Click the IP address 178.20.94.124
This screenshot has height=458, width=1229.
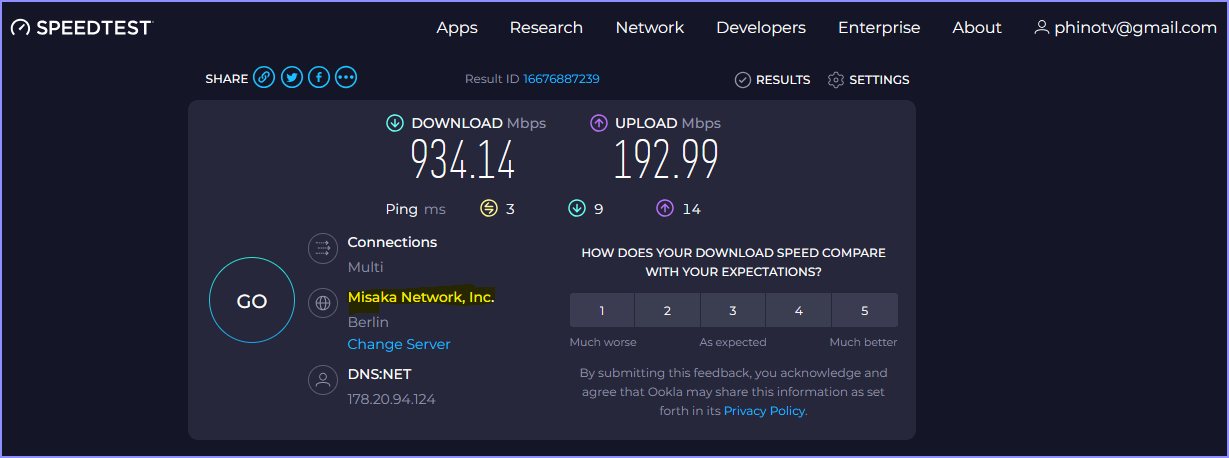391,399
